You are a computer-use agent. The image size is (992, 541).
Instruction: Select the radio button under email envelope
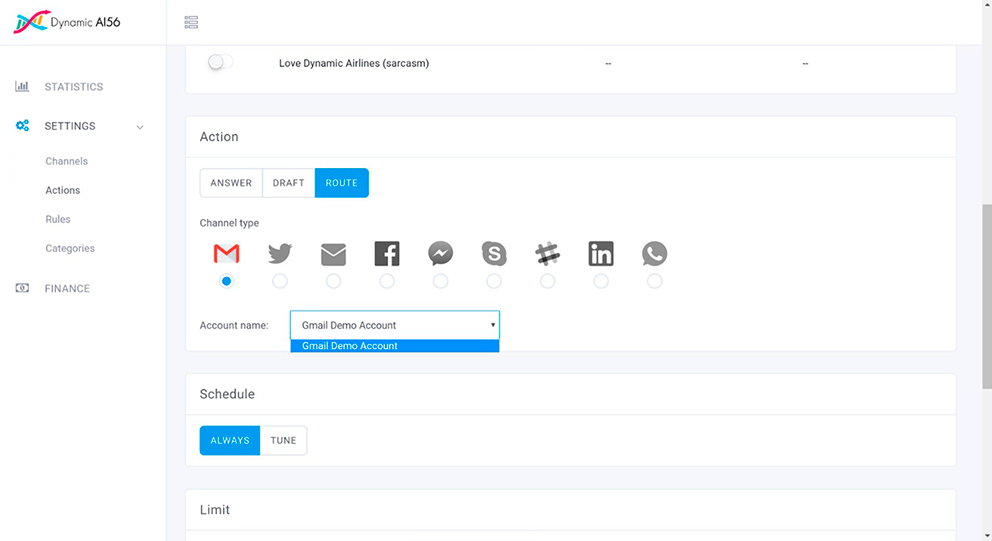point(333,281)
